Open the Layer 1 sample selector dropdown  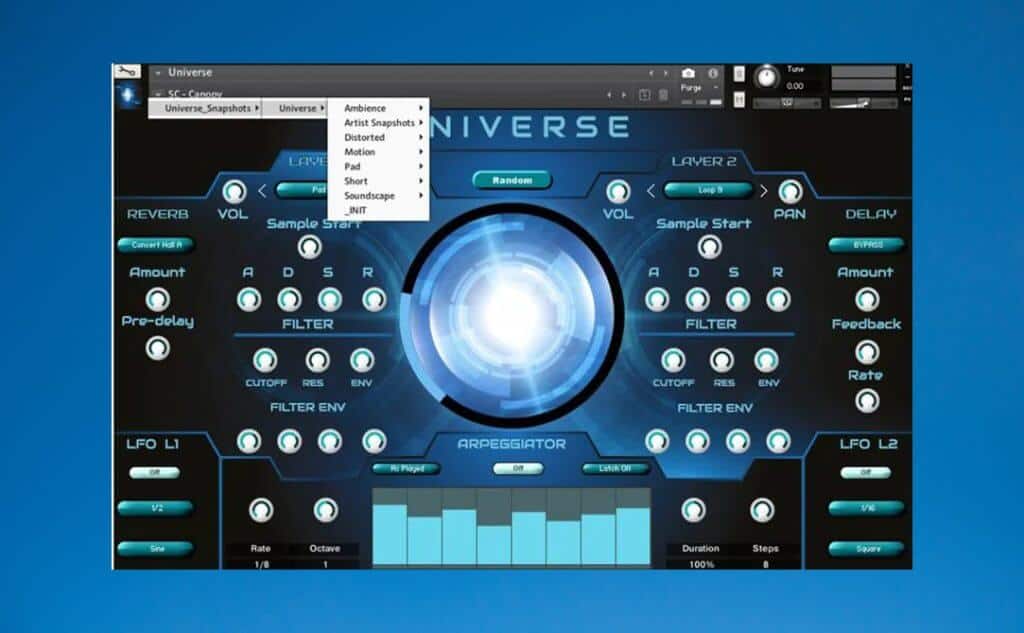click(x=302, y=190)
